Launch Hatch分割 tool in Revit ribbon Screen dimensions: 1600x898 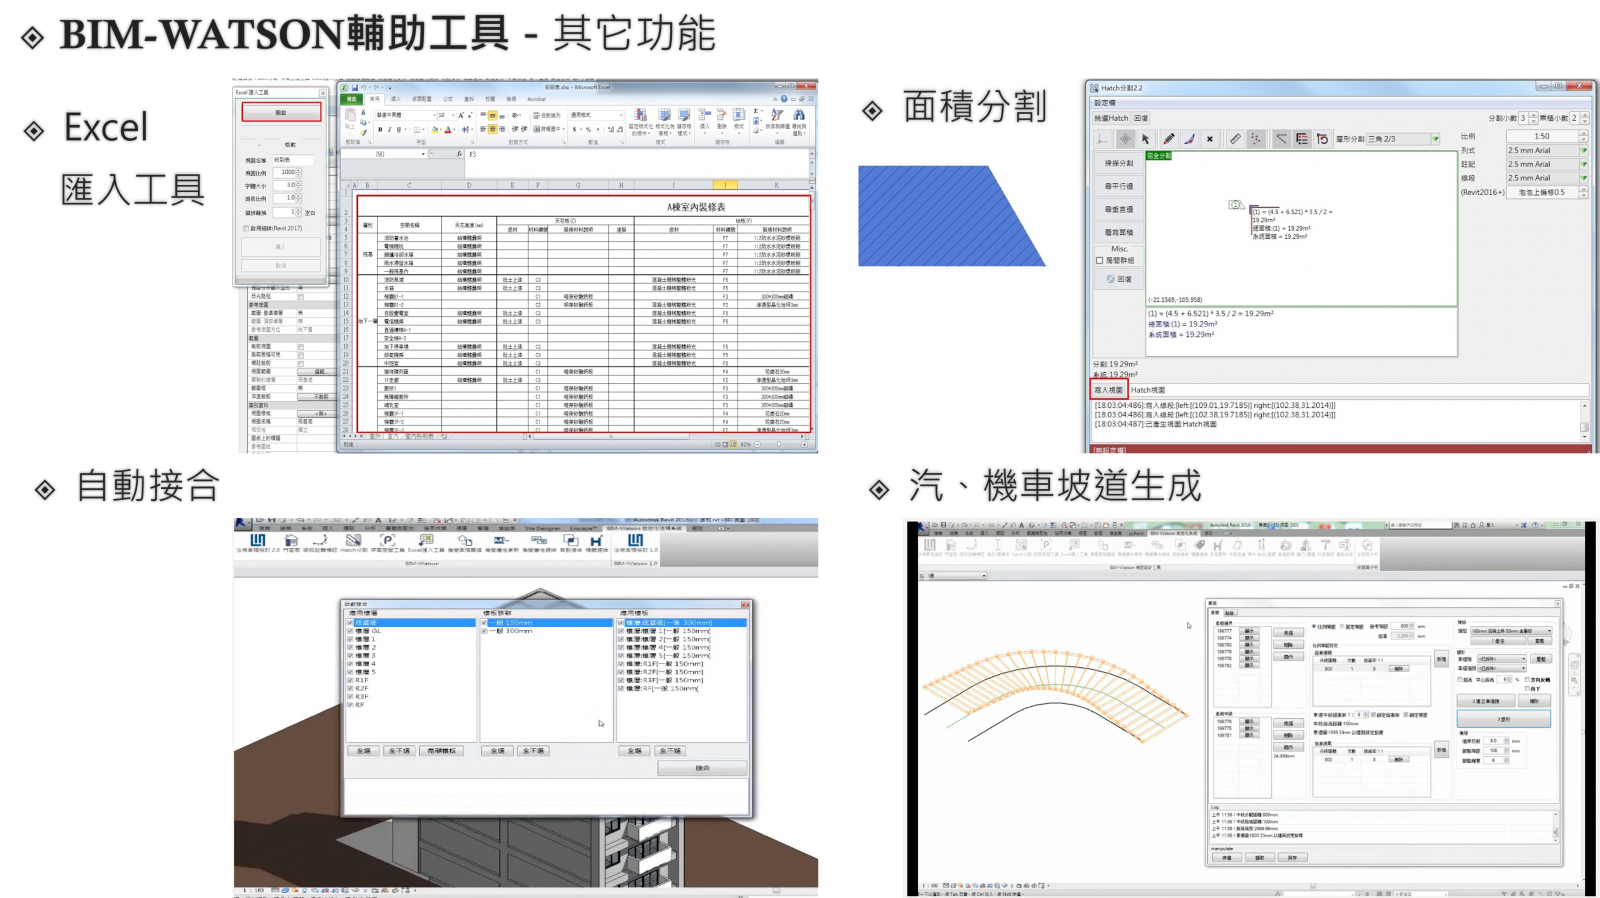point(354,542)
